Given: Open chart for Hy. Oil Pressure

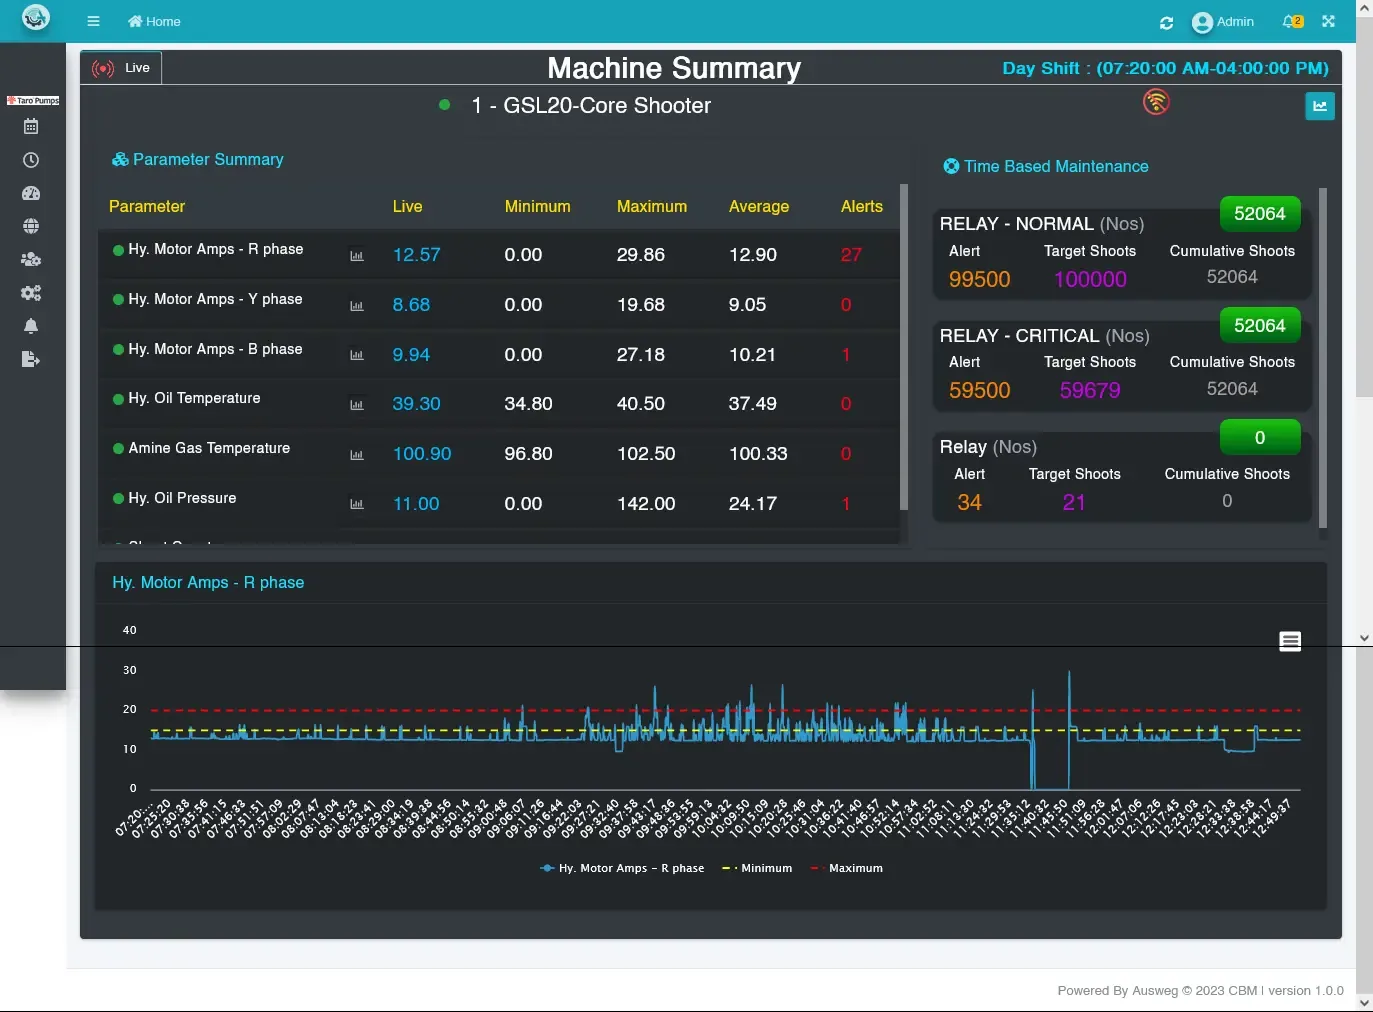Looking at the screenshot, I should tap(357, 504).
